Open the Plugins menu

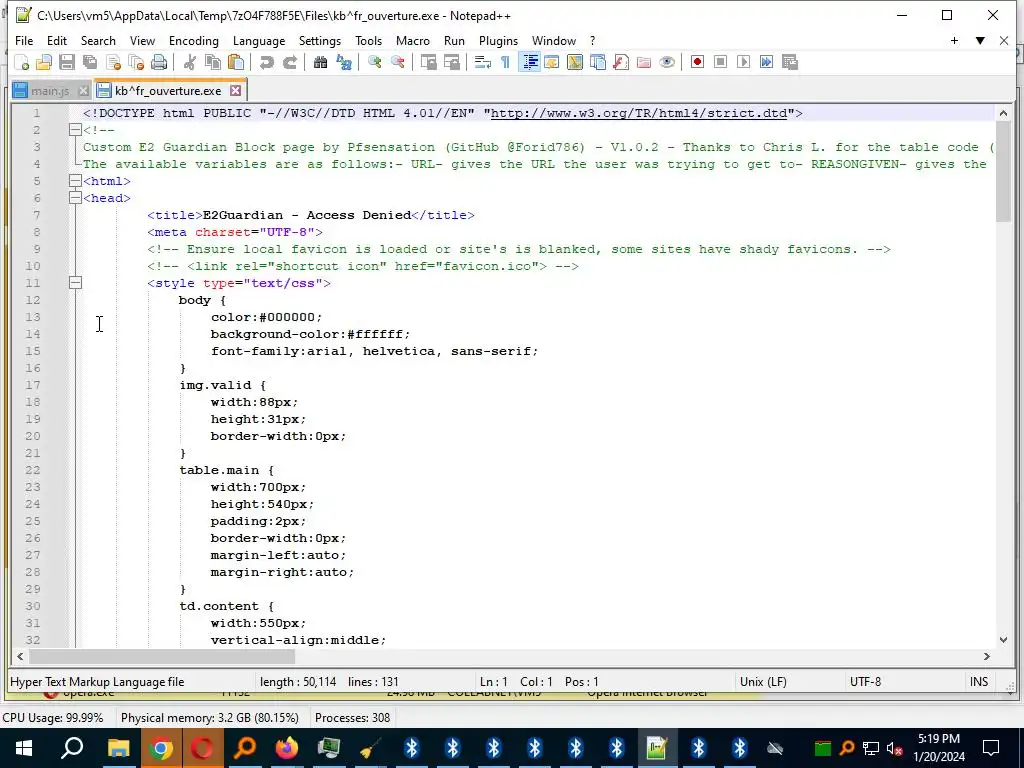click(498, 40)
